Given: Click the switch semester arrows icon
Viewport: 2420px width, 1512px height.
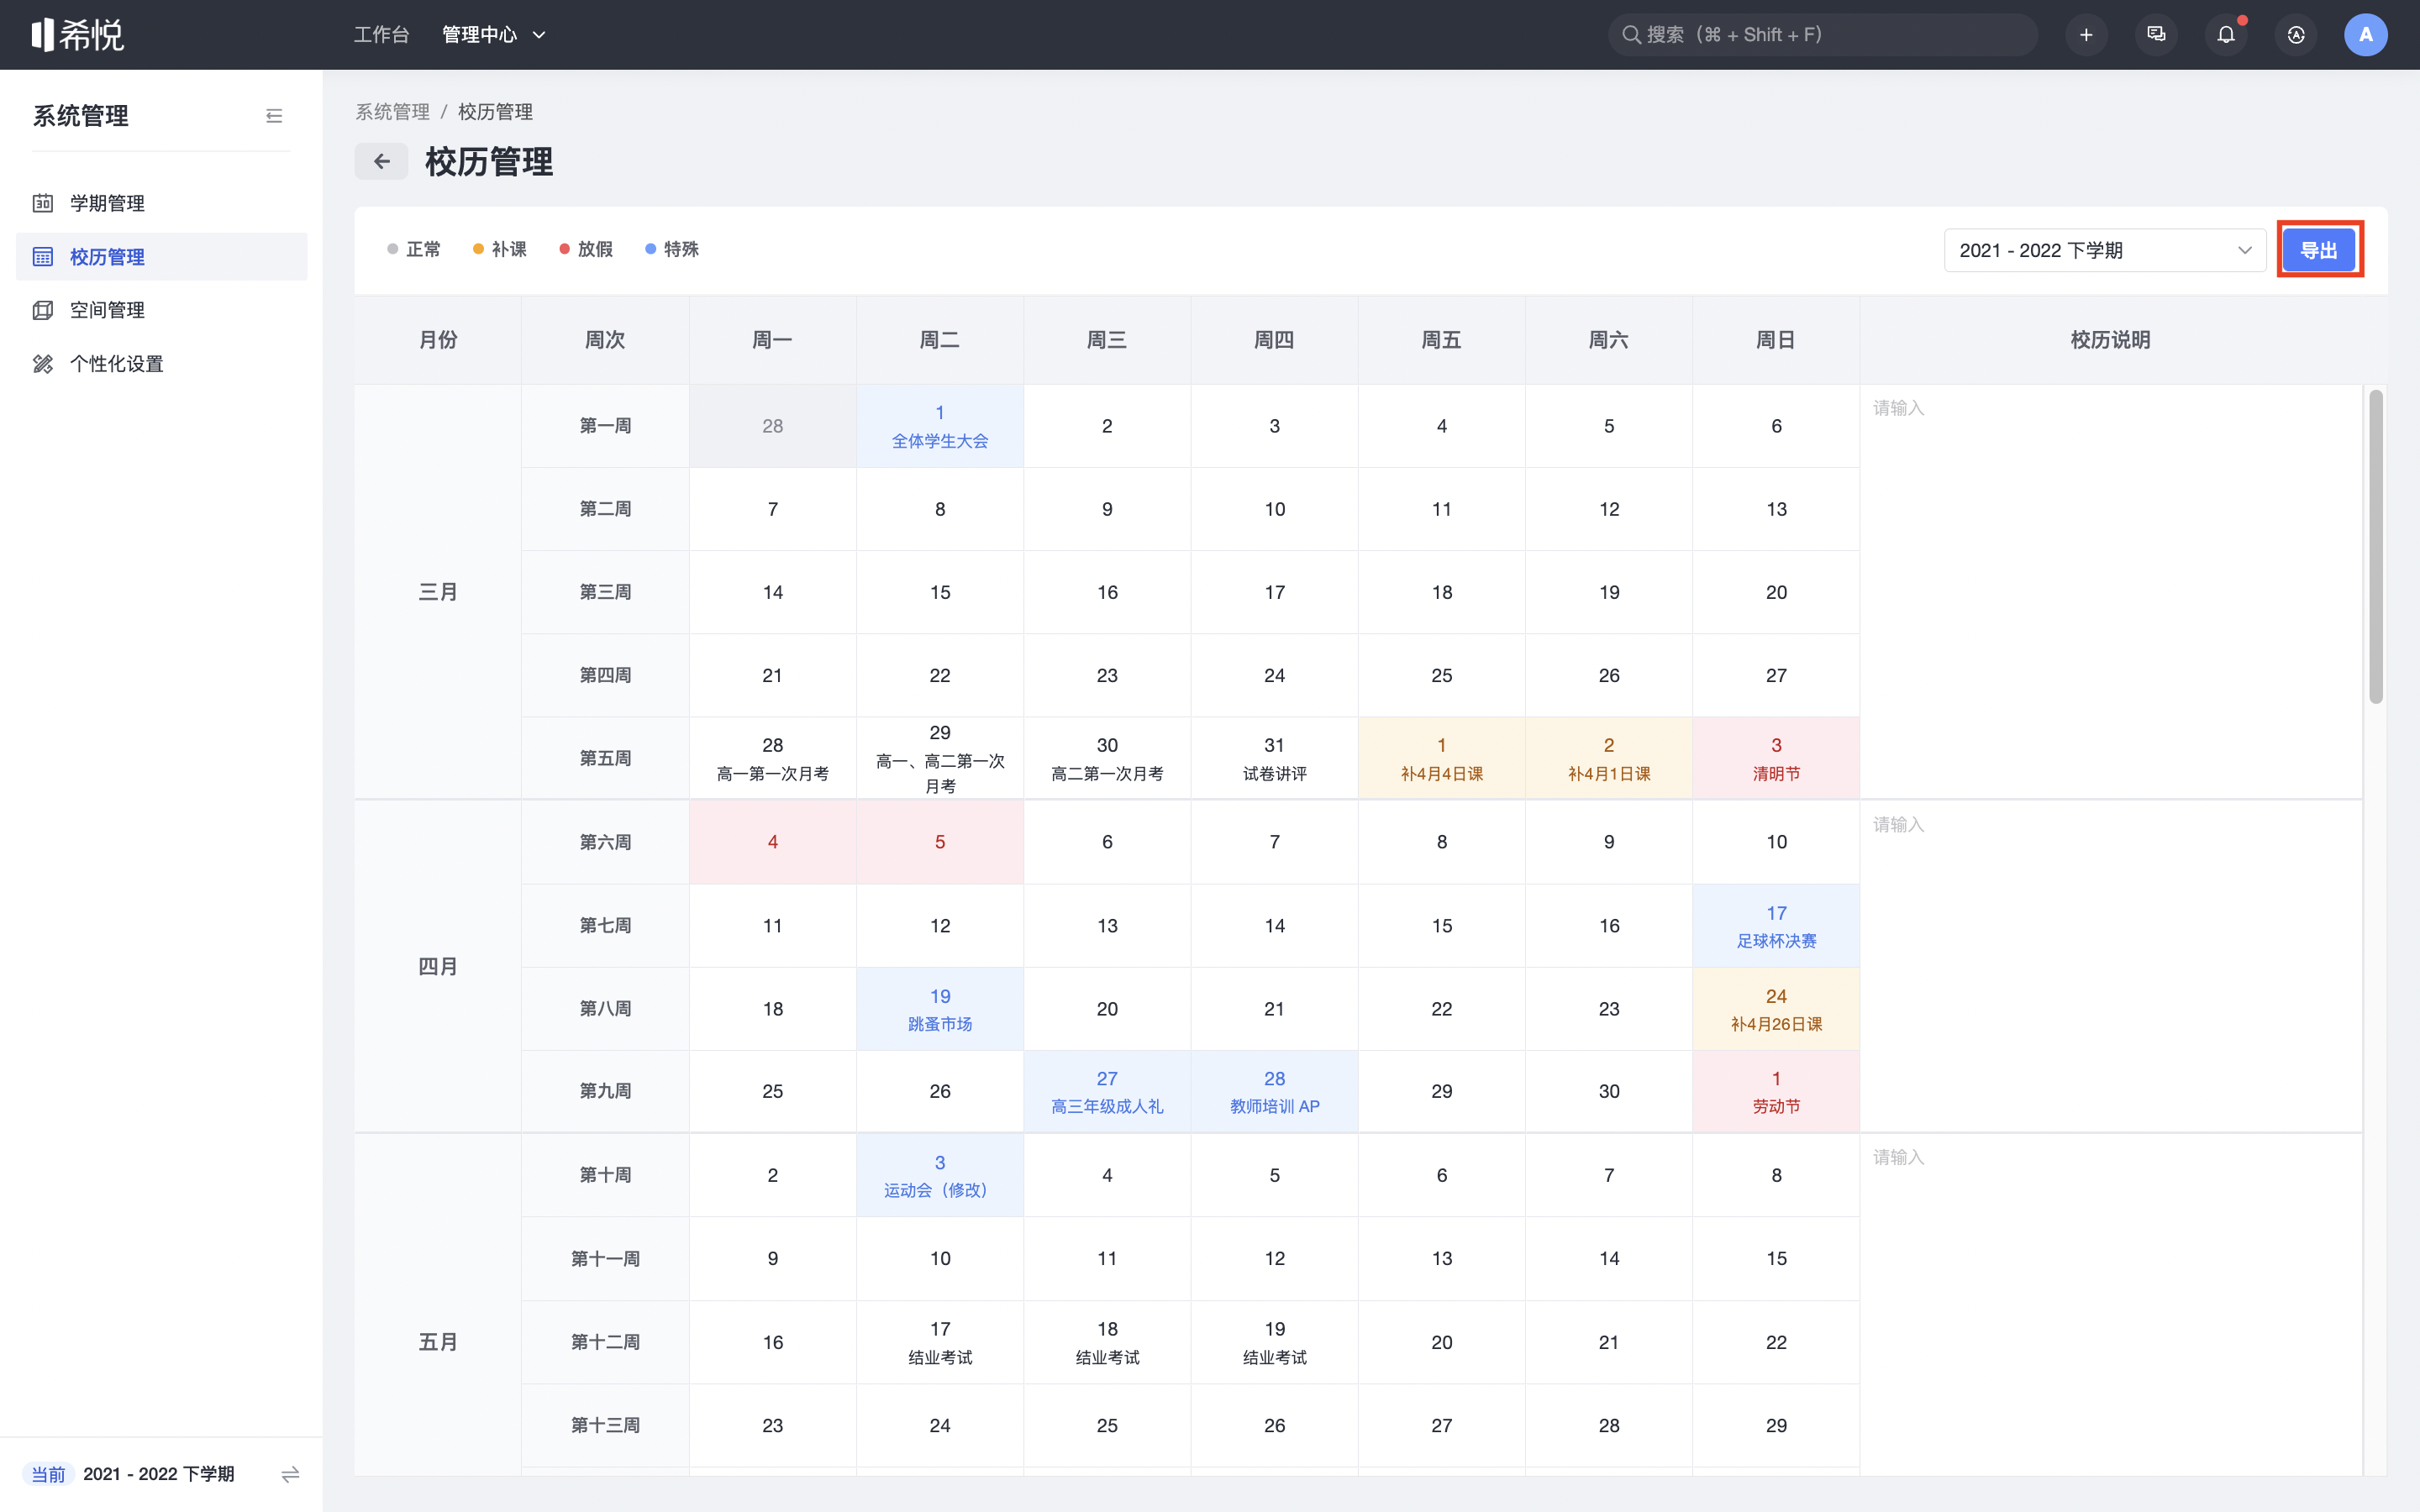Looking at the screenshot, I should point(290,1474).
